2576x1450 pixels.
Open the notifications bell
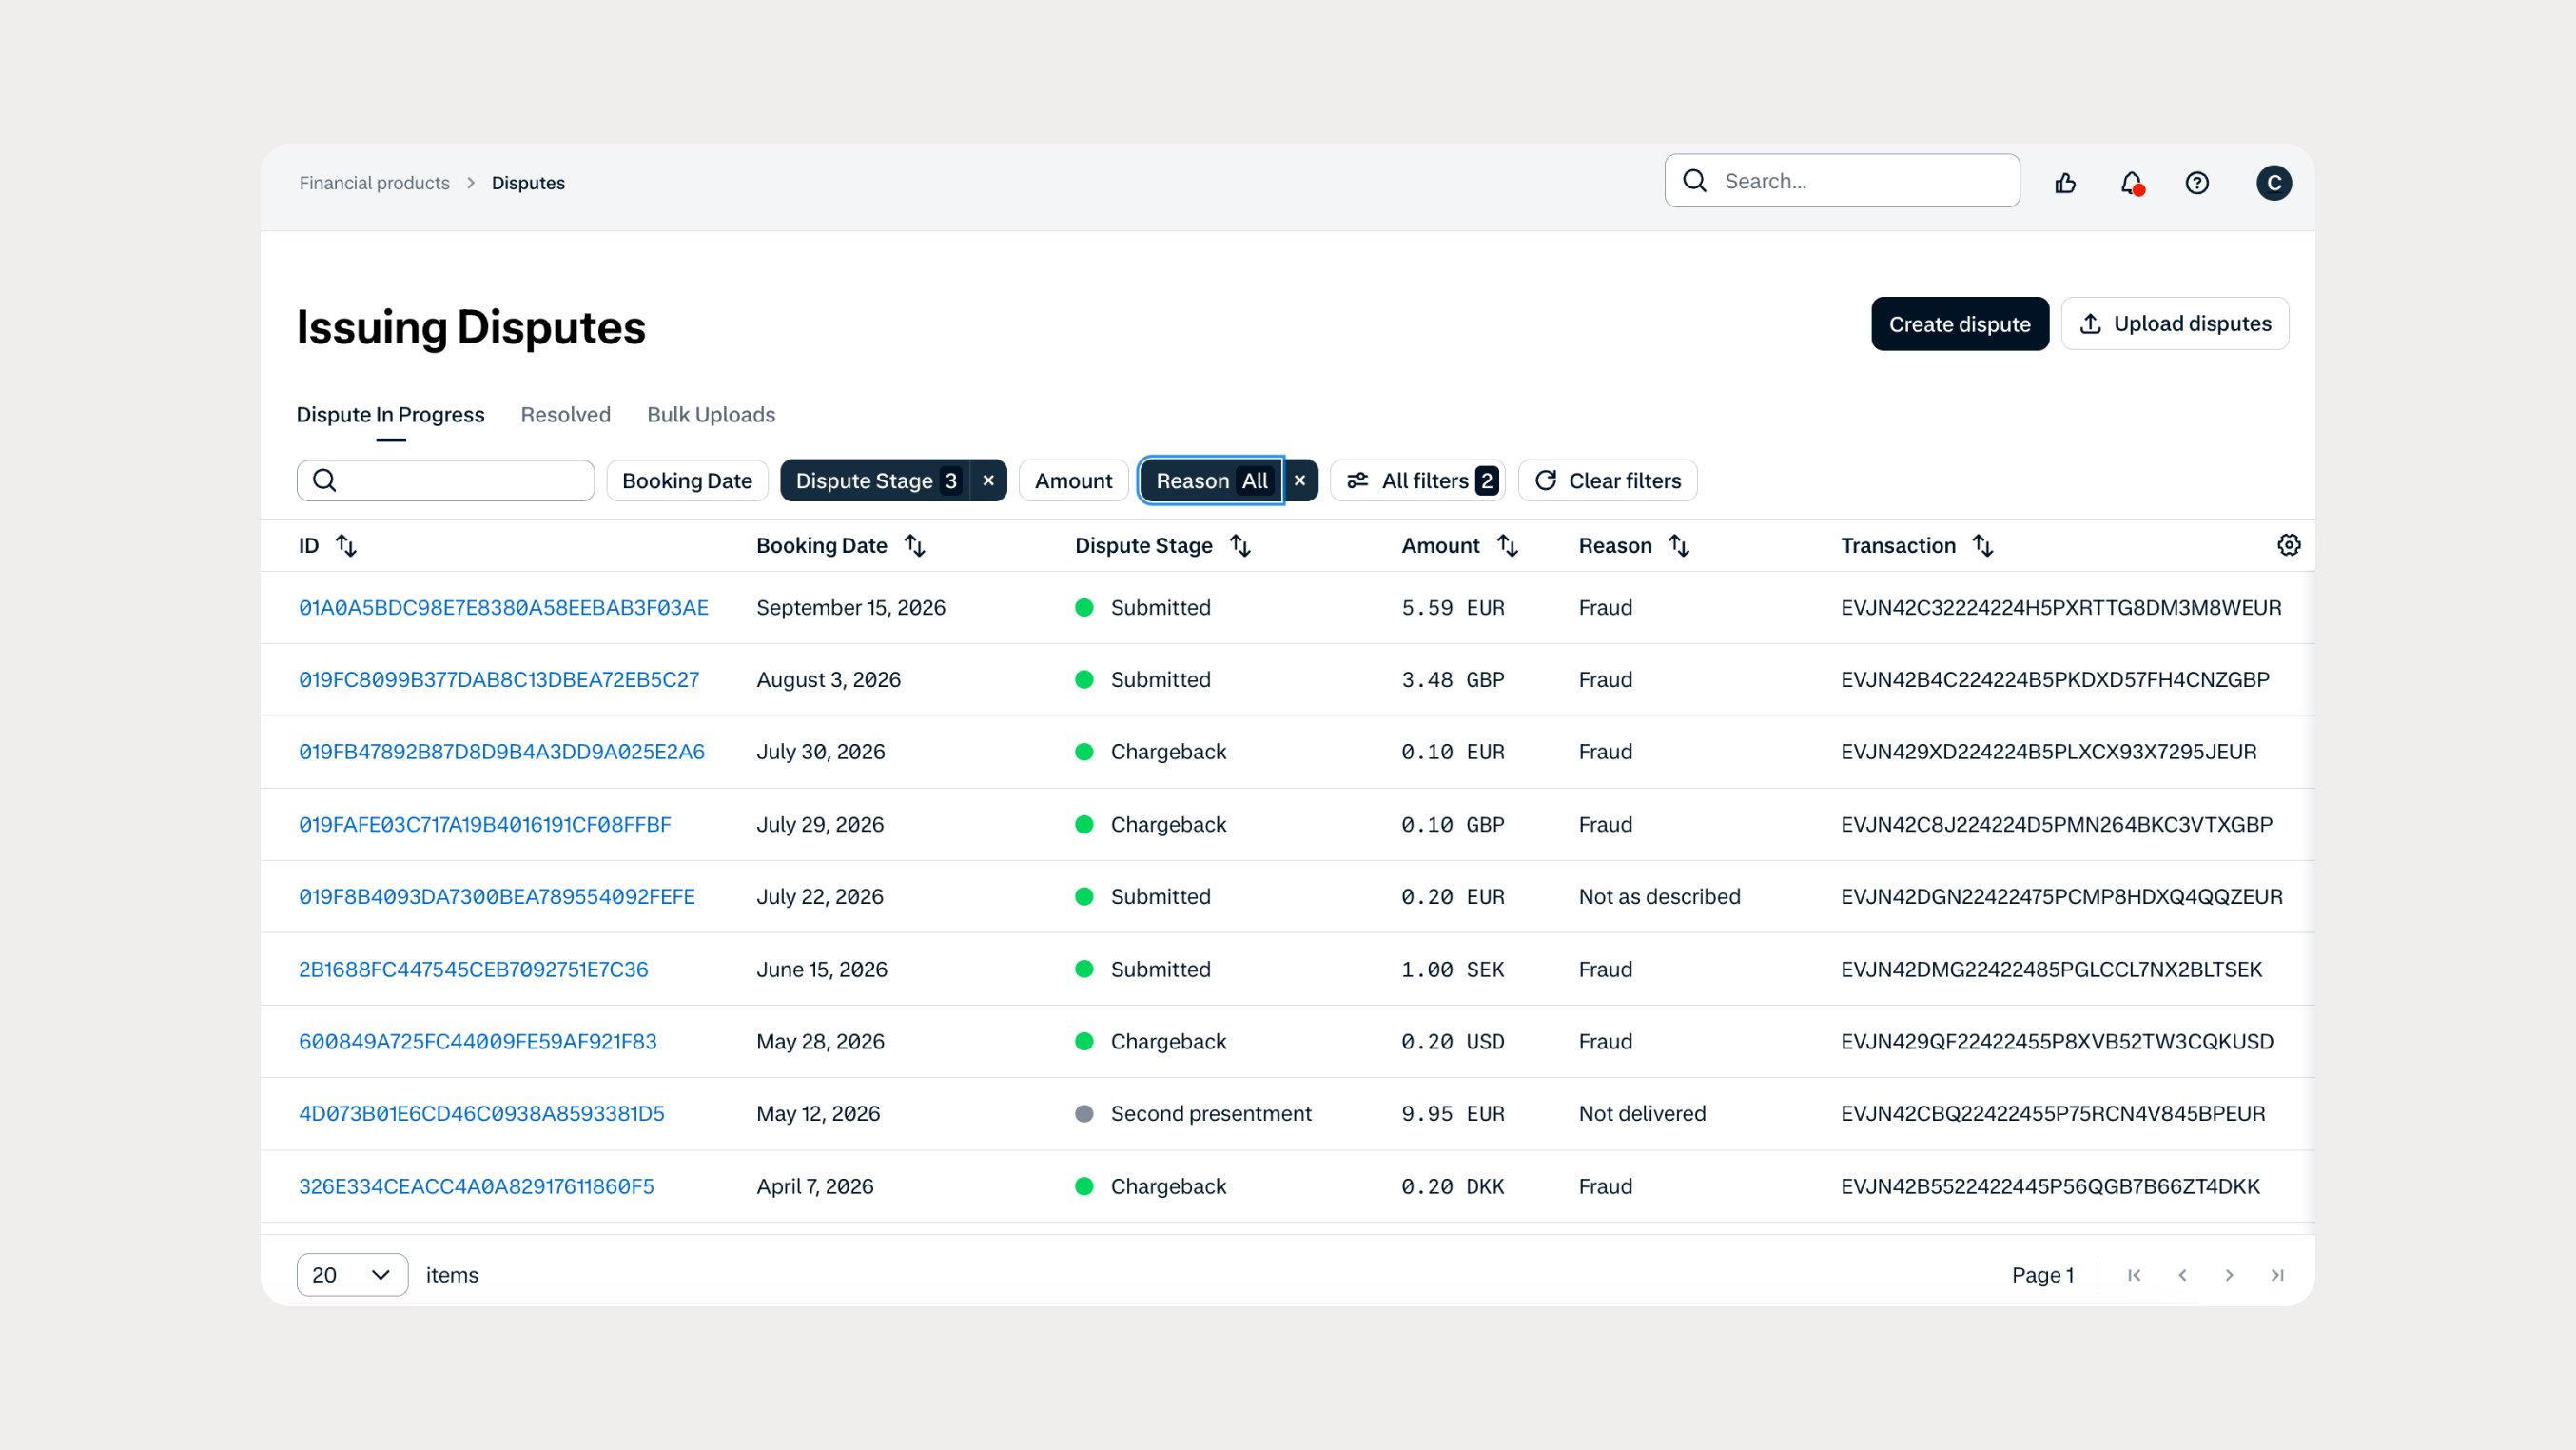pyautogui.click(x=2131, y=183)
